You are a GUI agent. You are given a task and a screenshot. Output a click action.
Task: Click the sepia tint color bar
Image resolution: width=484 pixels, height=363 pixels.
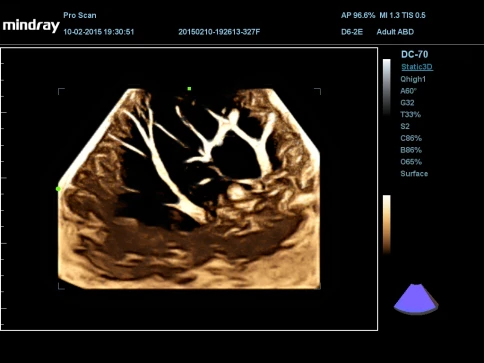point(387,225)
